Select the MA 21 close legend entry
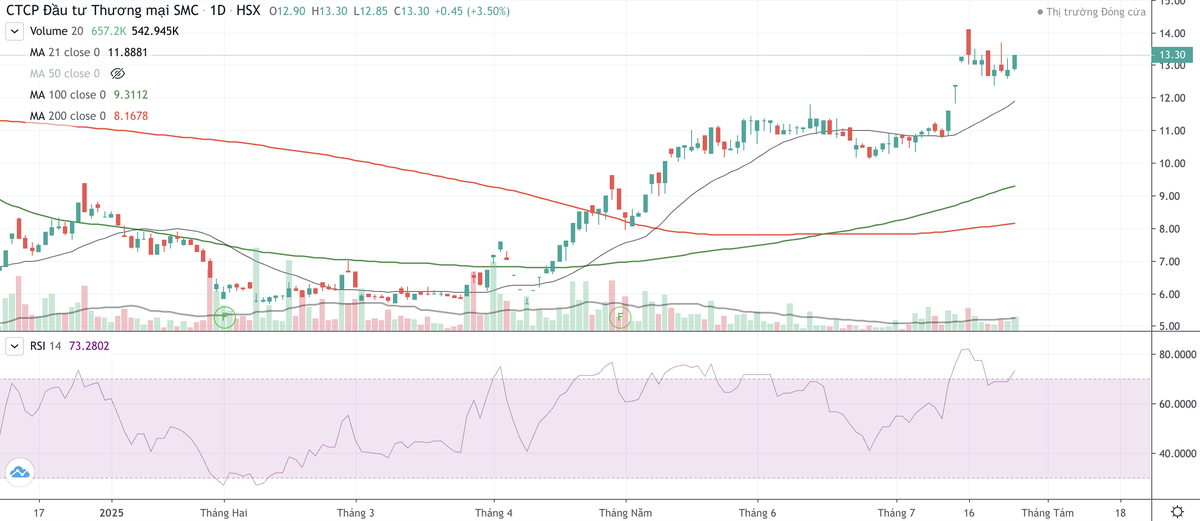Viewport: 1200px width, 521px height. click(x=65, y=52)
